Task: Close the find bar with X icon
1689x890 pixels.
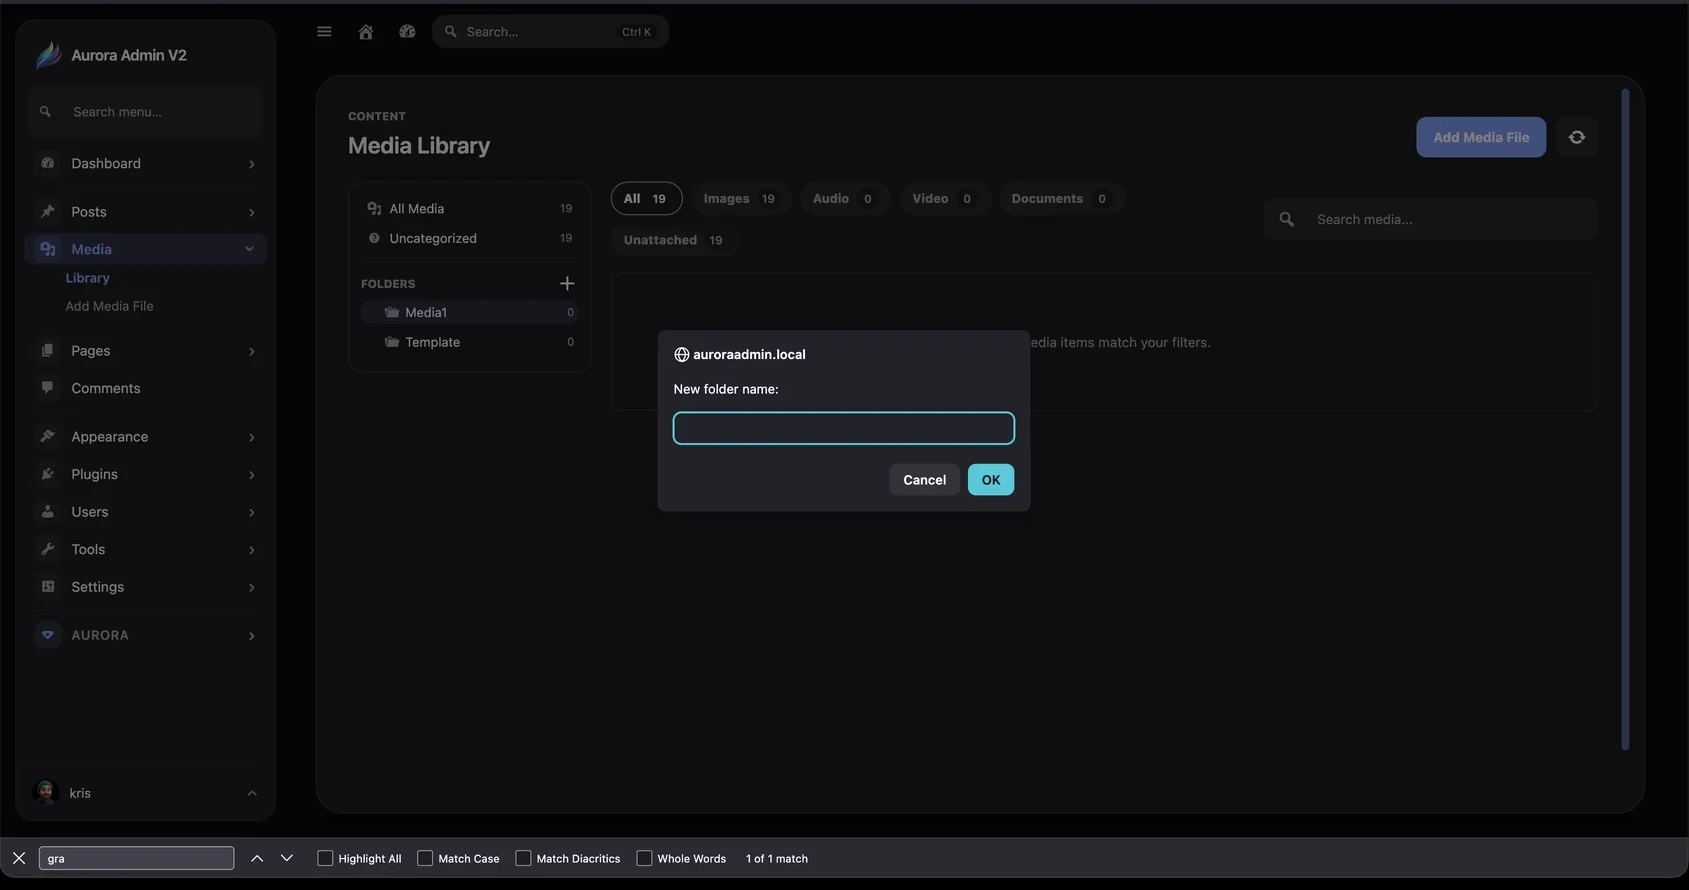Action: (19, 858)
